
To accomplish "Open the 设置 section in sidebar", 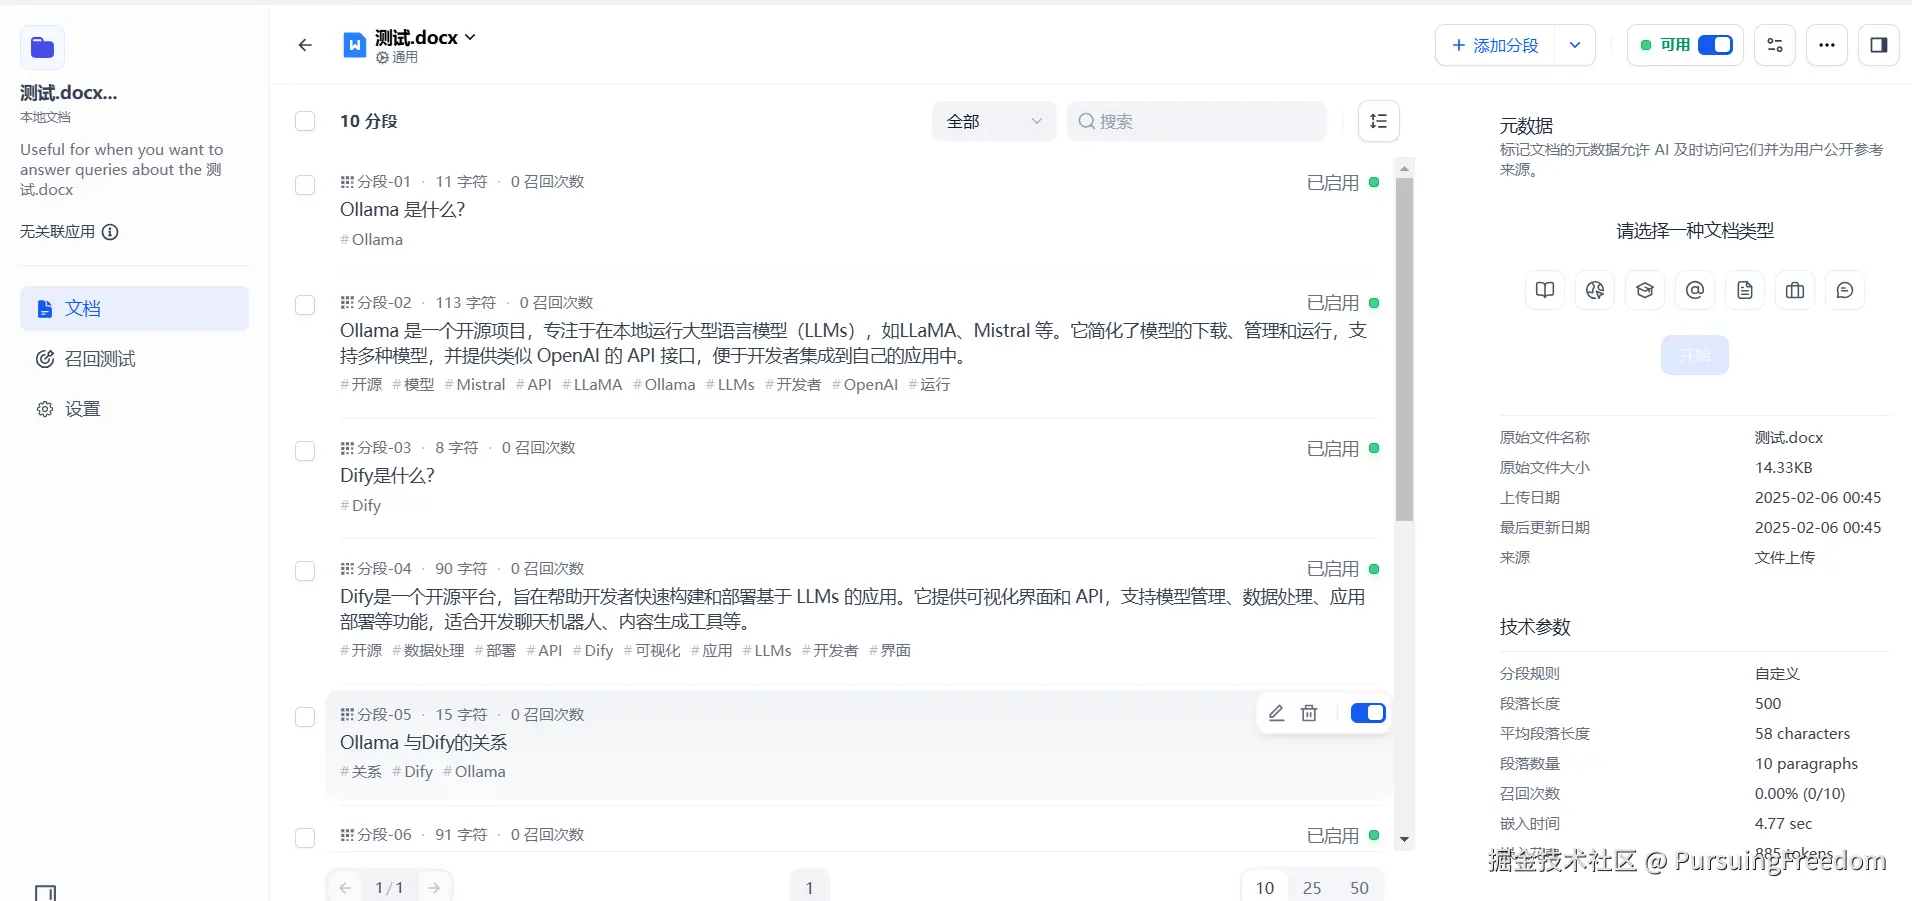I will click(134, 409).
